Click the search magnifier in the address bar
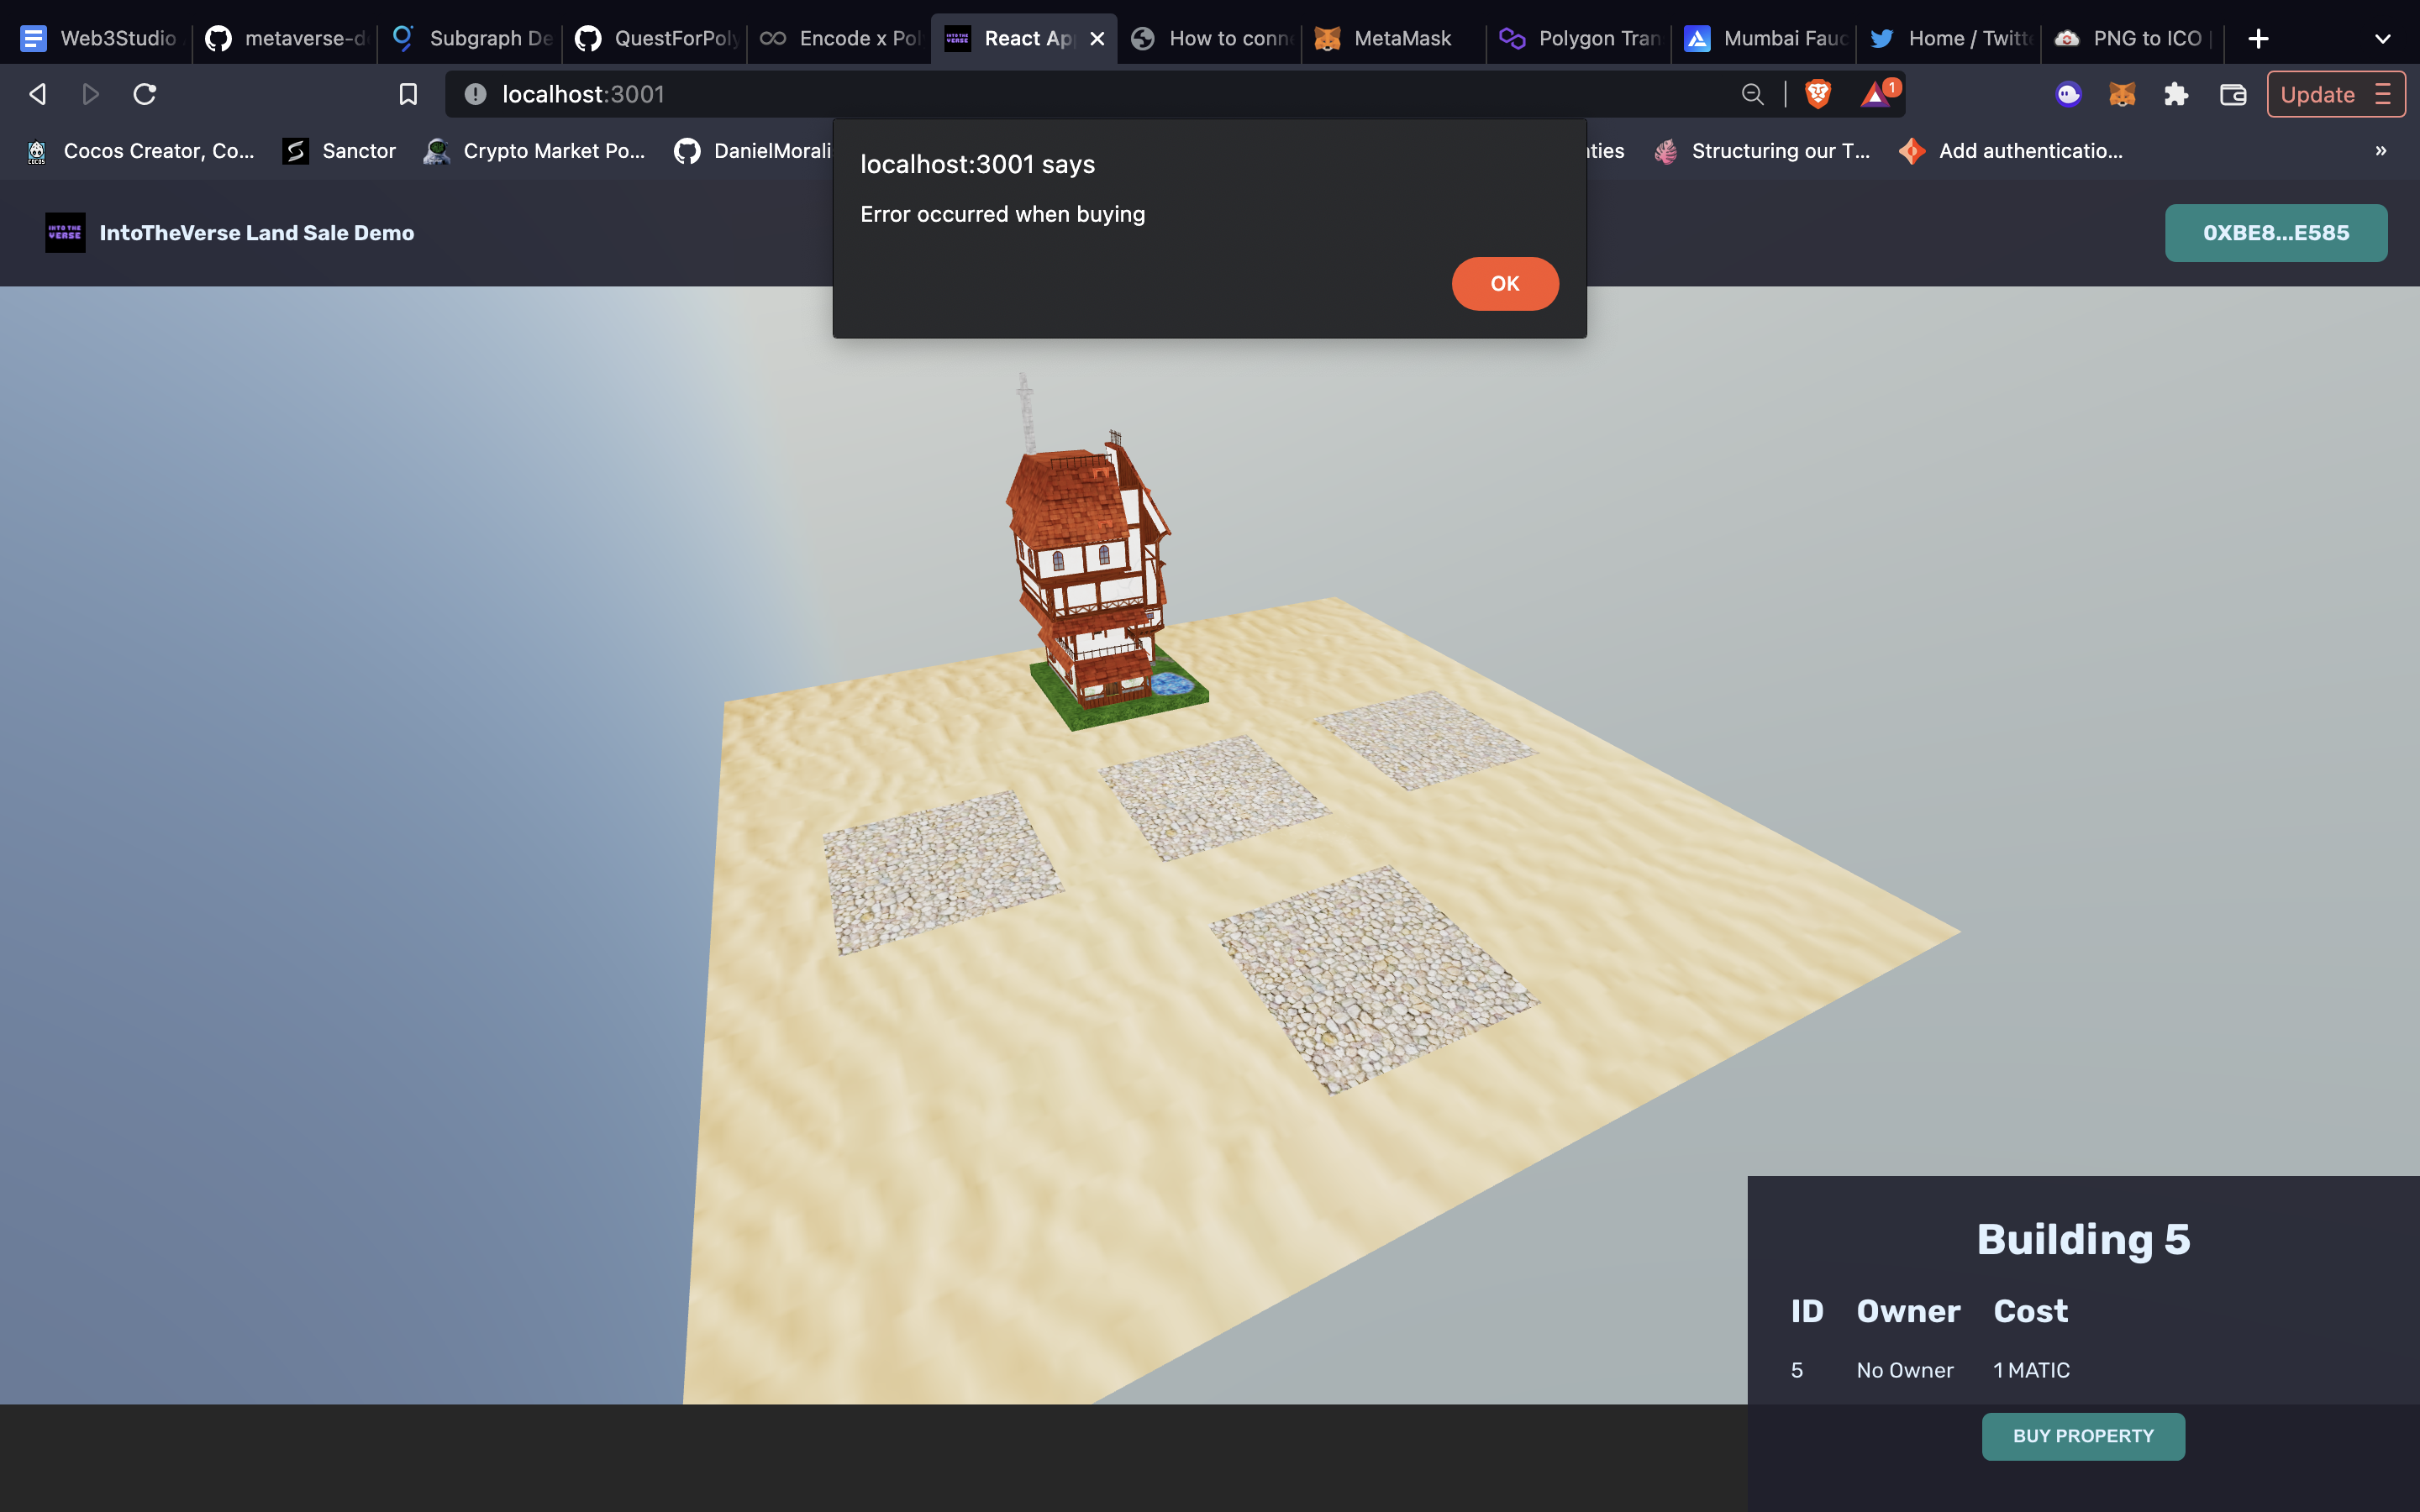The height and width of the screenshot is (1512, 2420). coord(1753,93)
